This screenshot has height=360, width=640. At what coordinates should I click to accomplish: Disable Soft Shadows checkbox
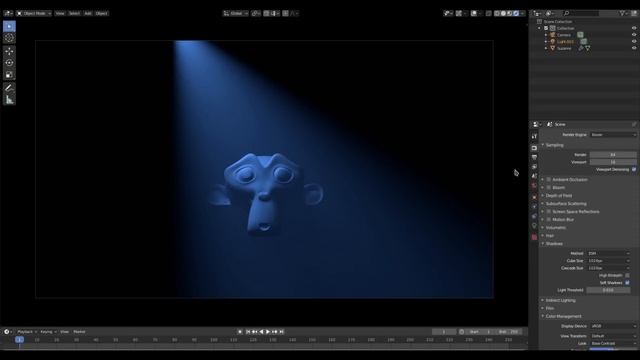coord(627,282)
